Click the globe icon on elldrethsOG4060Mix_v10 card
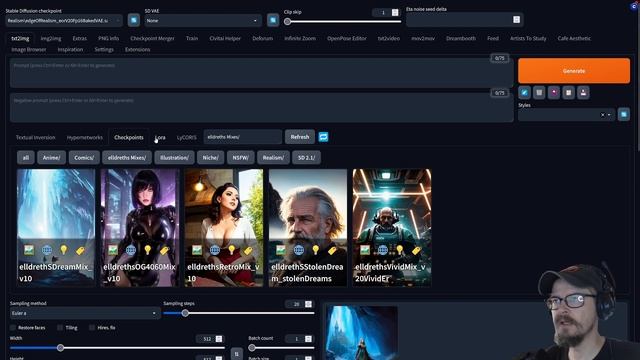This screenshot has width=640, height=360. 131,250
